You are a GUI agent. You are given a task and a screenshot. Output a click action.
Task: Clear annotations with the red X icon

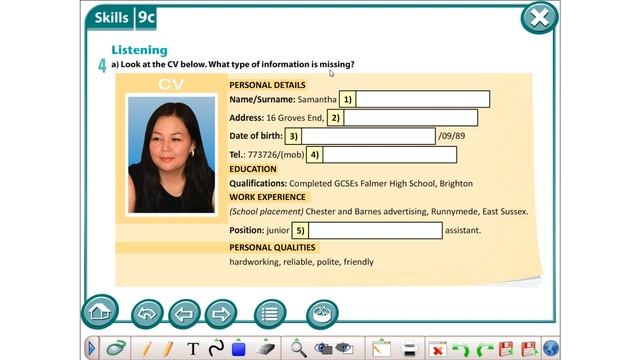(x=437, y=349)
